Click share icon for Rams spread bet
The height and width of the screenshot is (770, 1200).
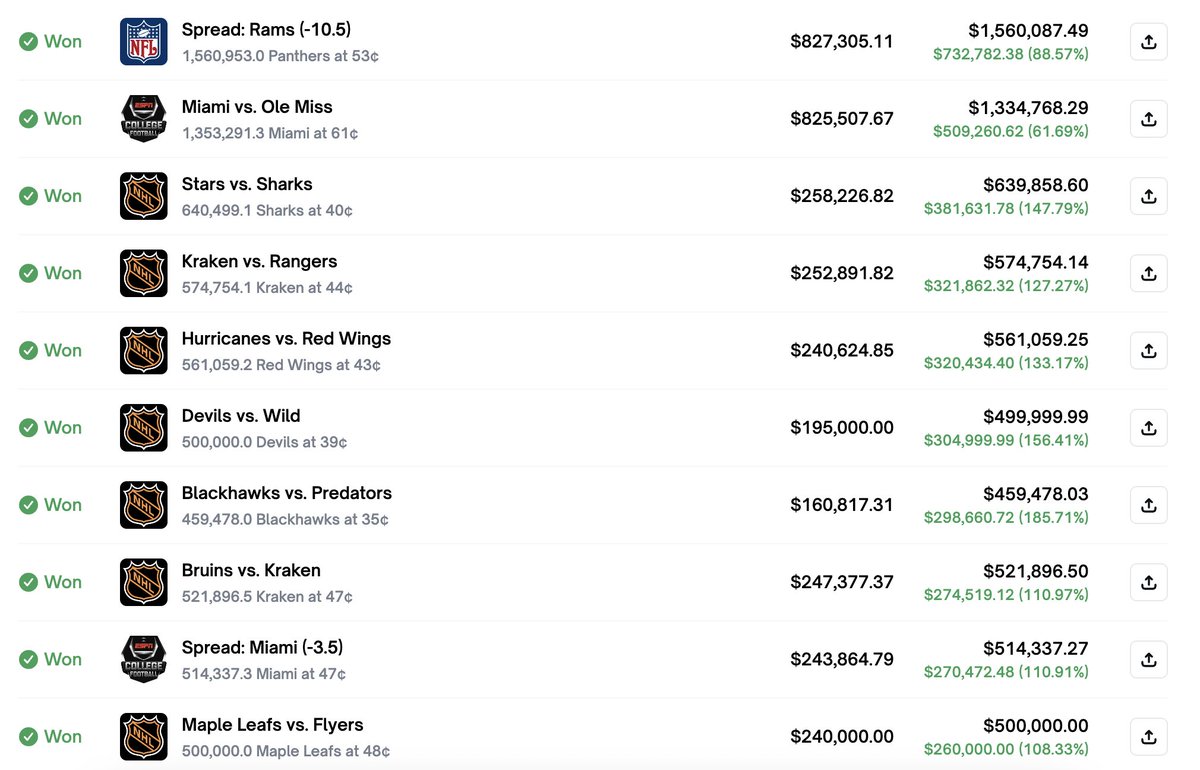click(1148, 42)
